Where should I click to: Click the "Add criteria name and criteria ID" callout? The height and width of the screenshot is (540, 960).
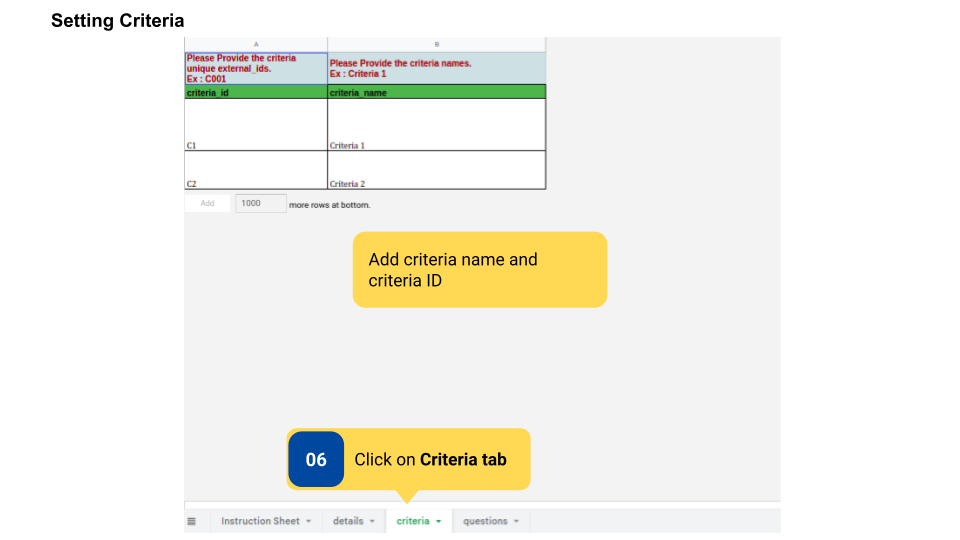[480, 270]
